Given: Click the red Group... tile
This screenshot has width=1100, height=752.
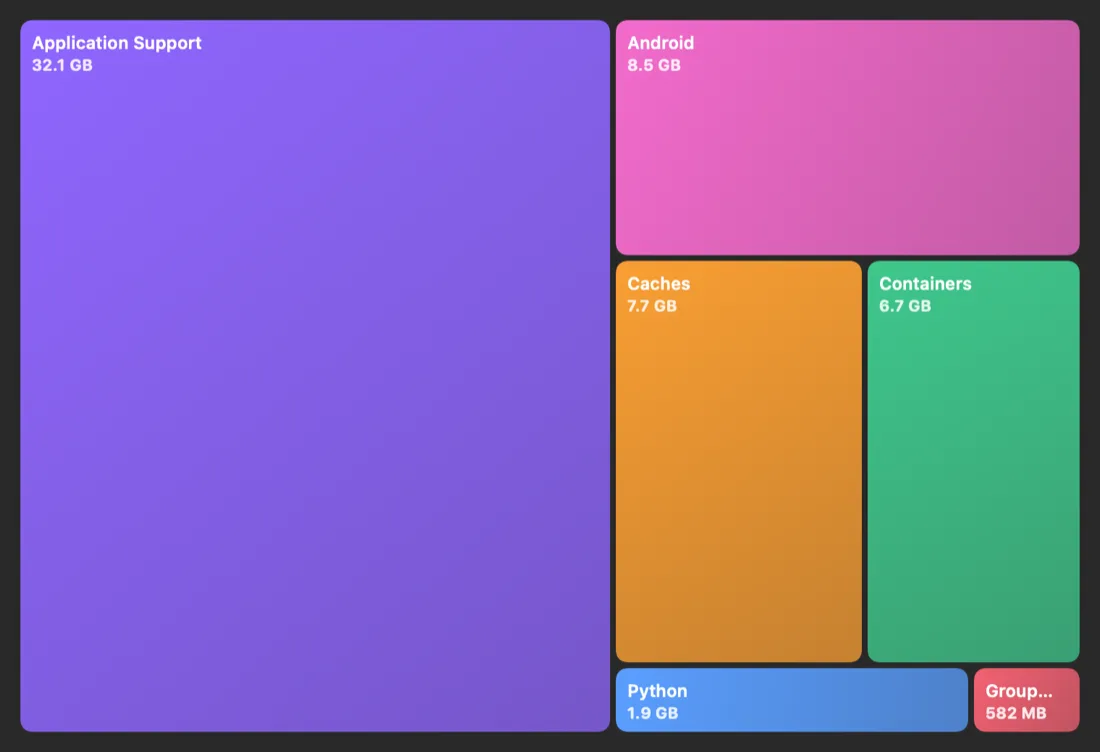Looking at the screenshot, I should coord(1027,700).
